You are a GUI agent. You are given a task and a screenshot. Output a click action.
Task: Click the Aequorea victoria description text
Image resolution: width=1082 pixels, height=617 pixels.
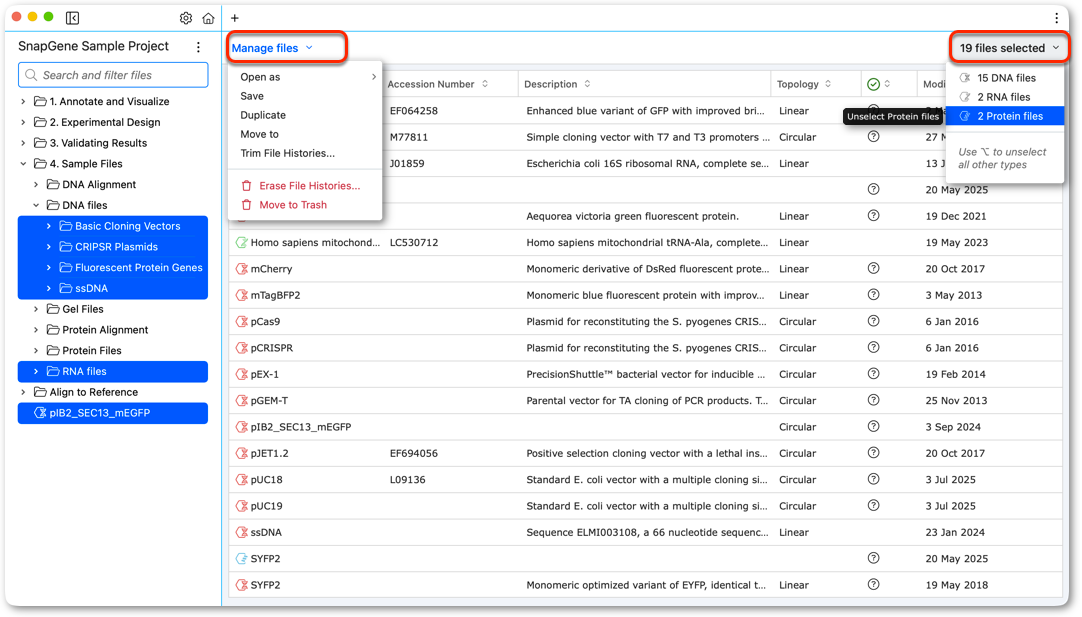pos(633,217)
